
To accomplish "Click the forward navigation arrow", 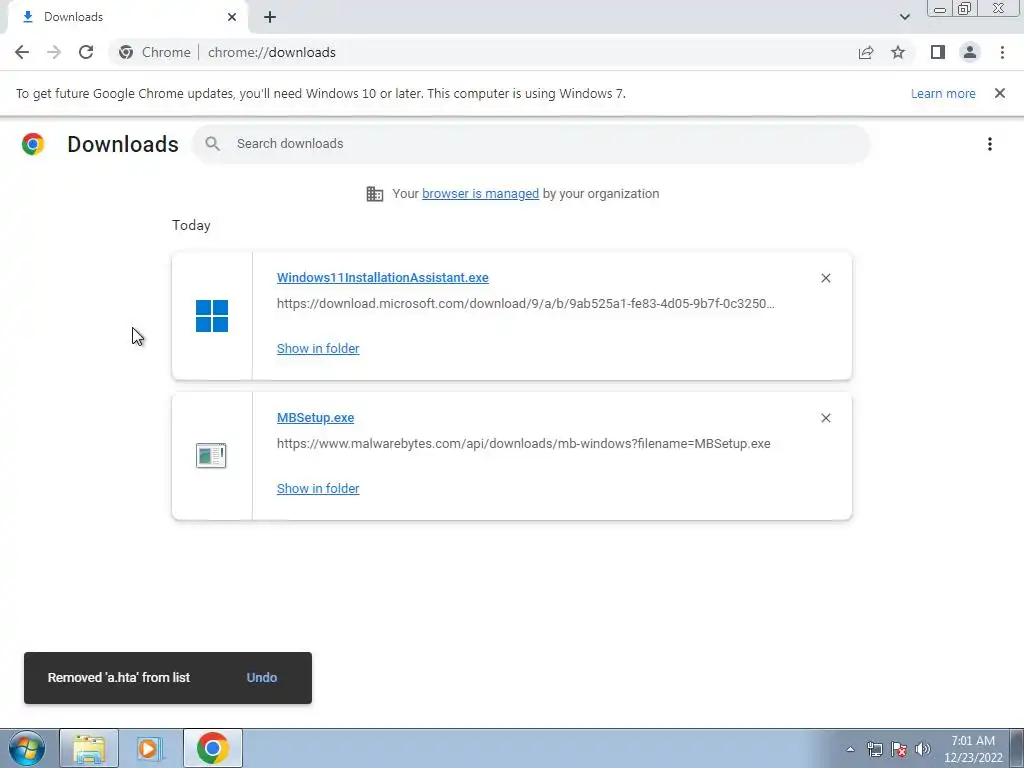I will [54, 52].
